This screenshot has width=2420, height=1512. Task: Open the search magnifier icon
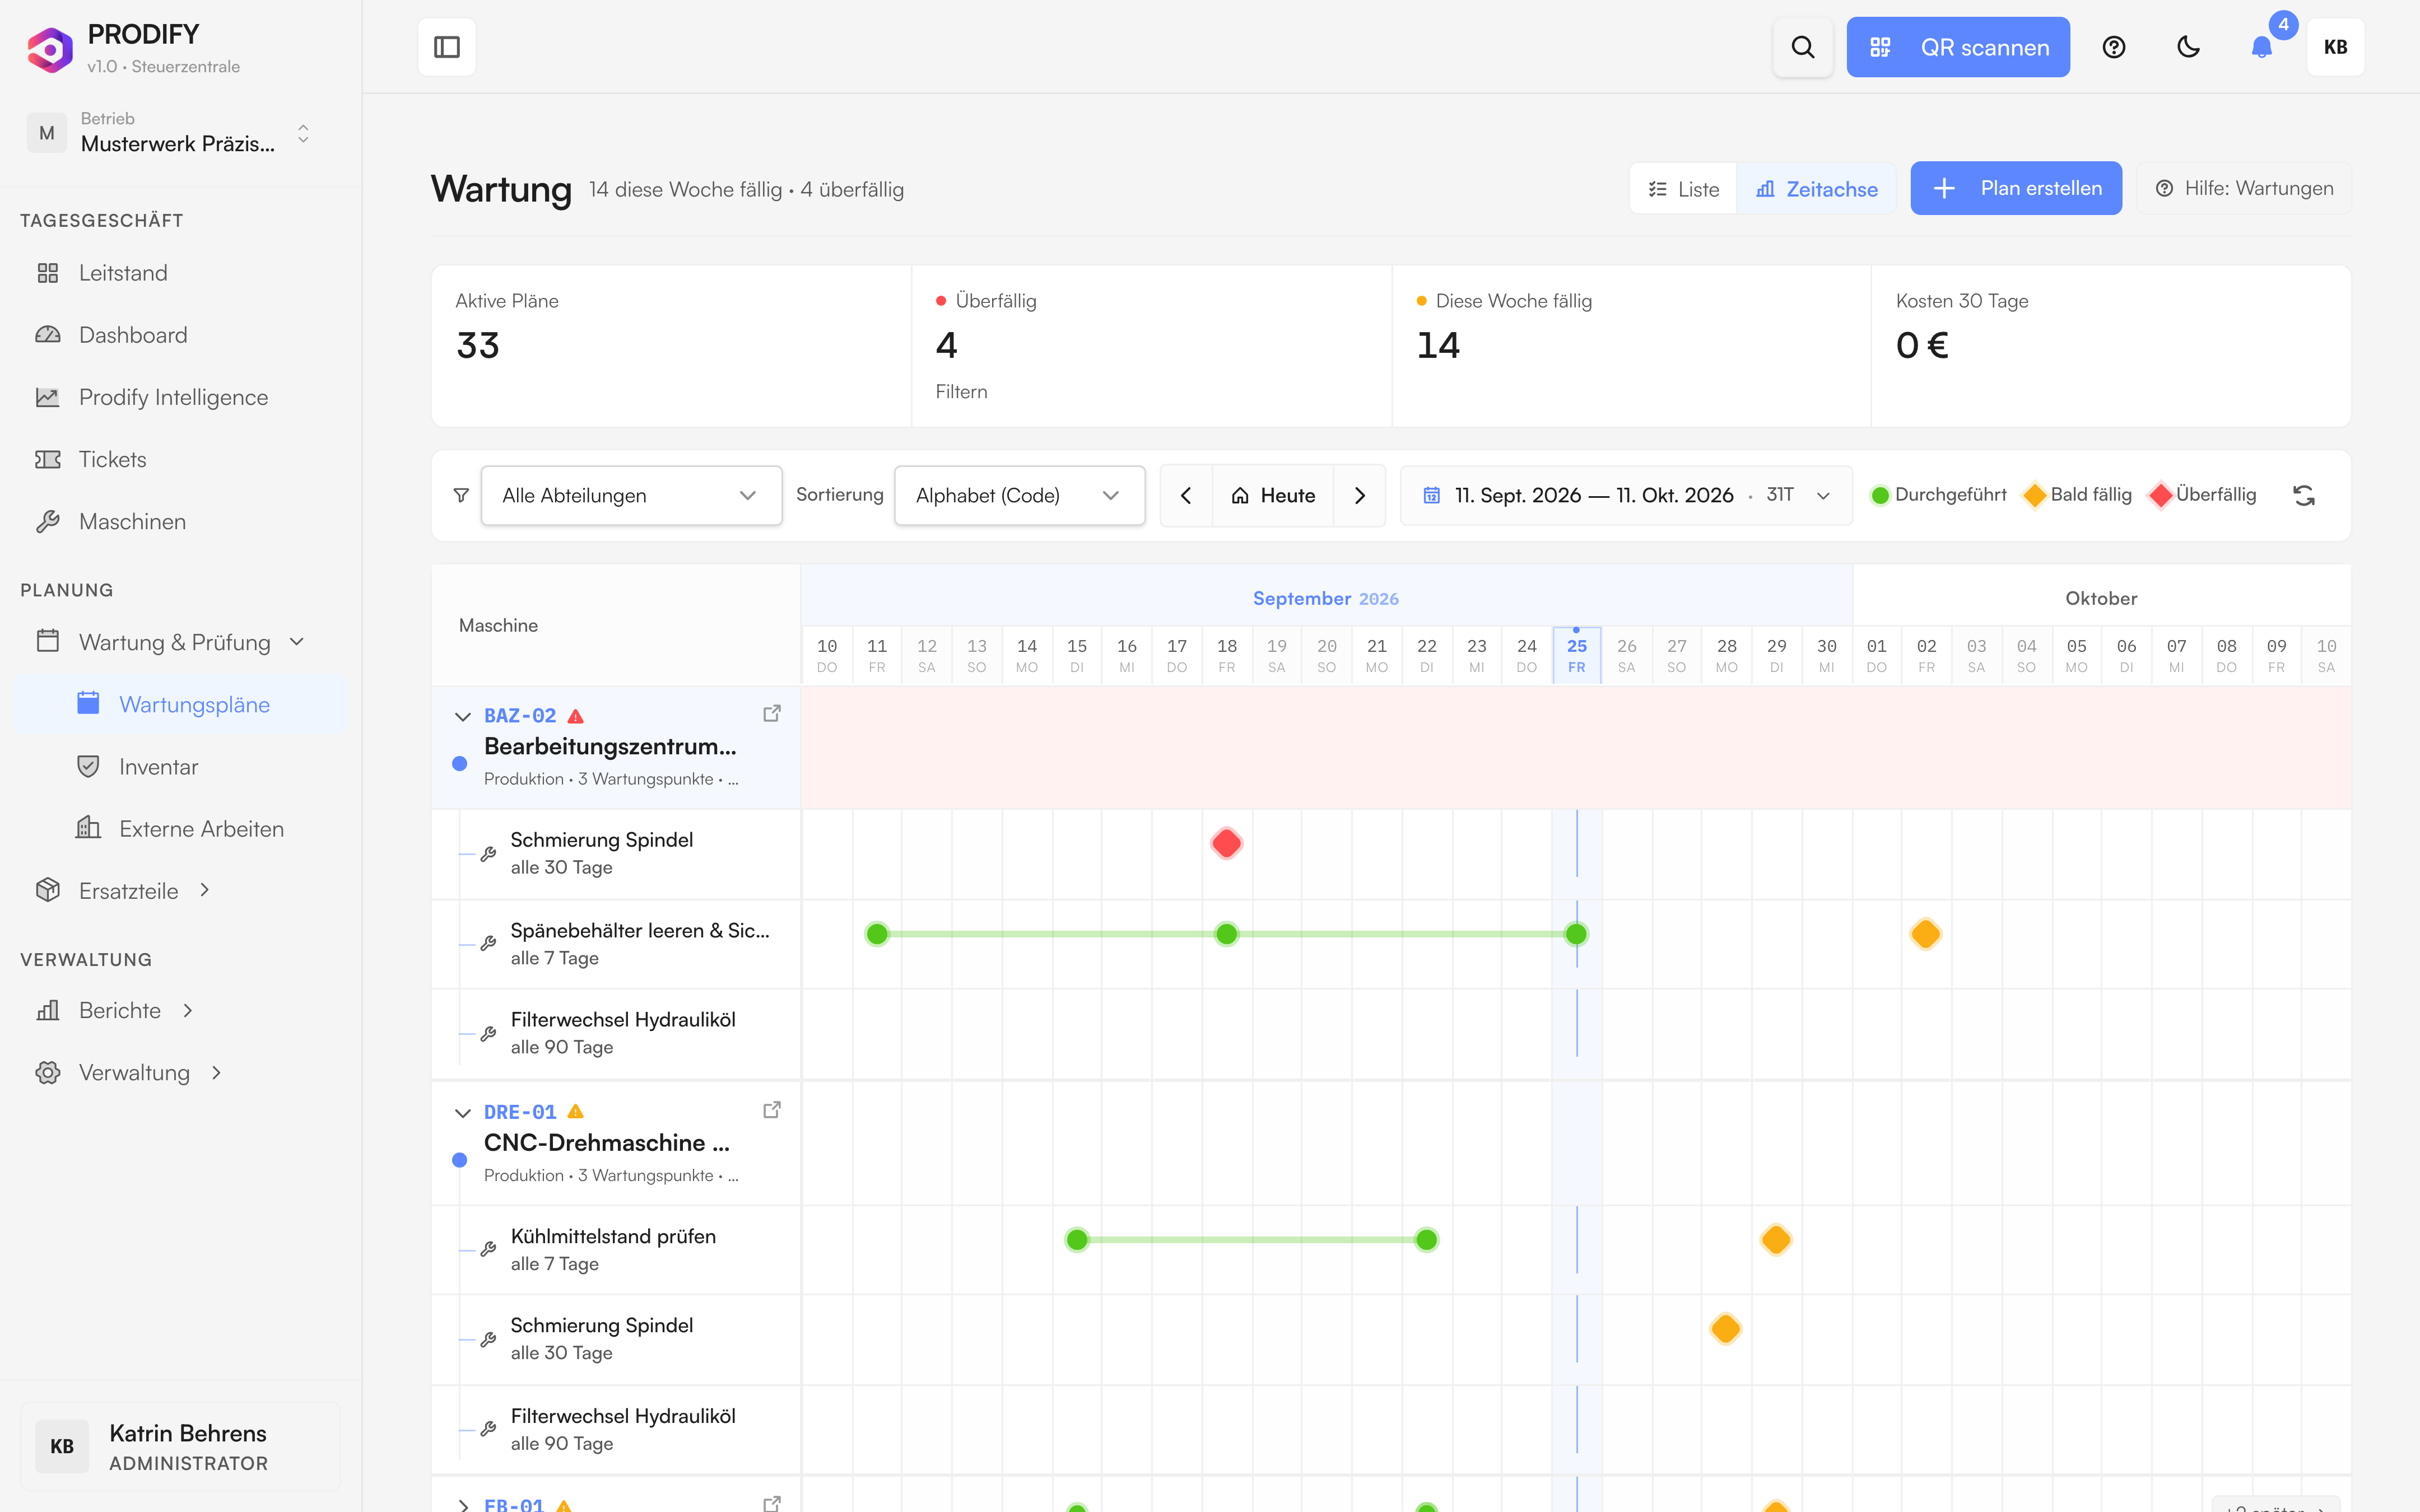pos(1802,47)
